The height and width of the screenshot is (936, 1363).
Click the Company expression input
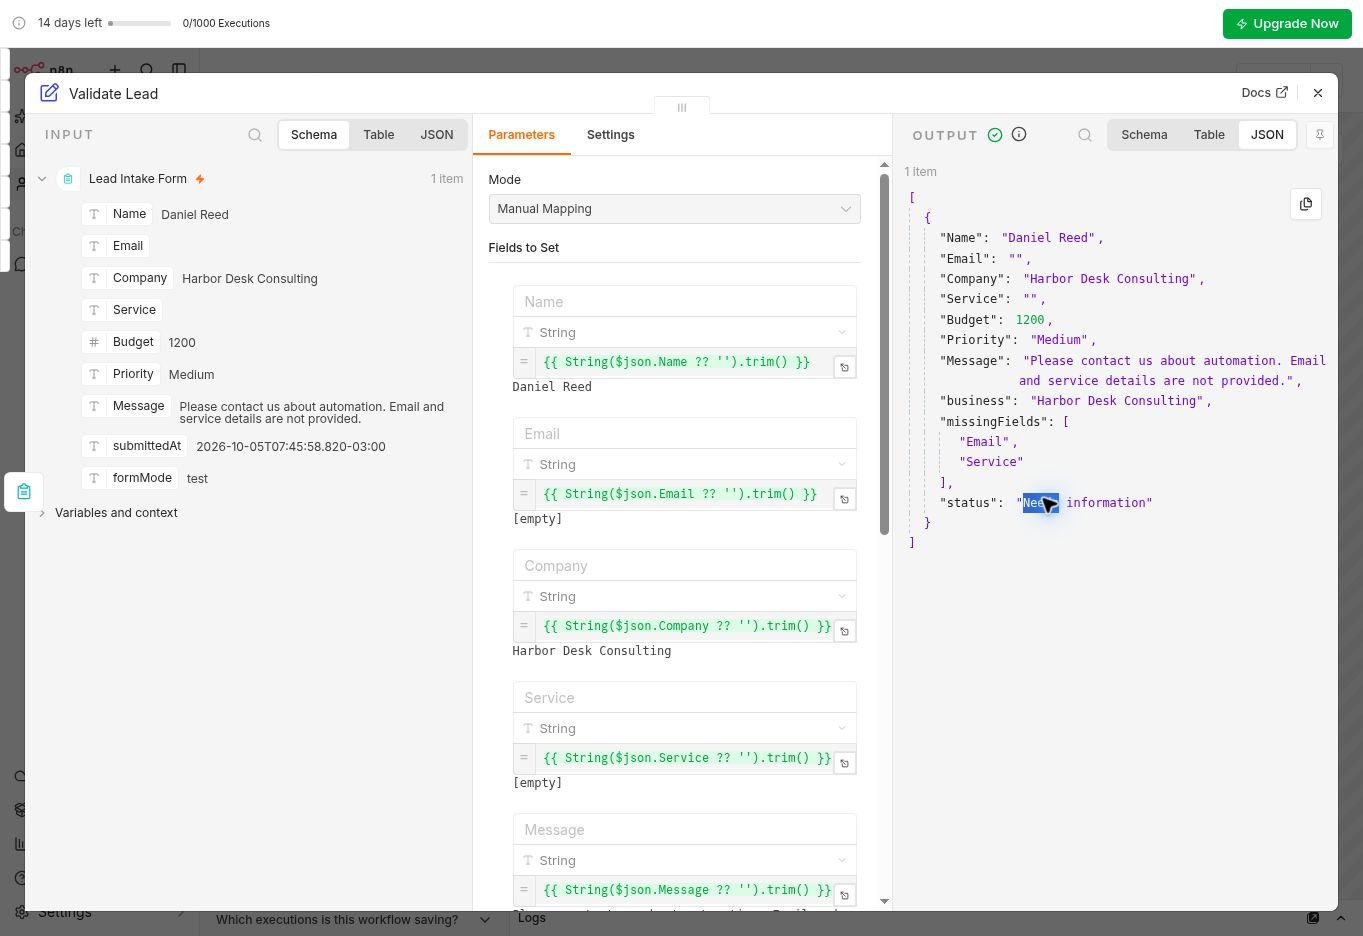coord(684,626)
